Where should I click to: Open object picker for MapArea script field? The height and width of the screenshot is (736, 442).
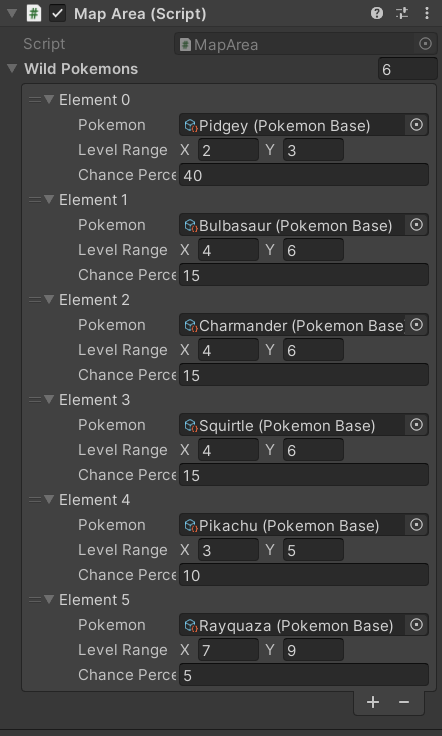(425, 44)
